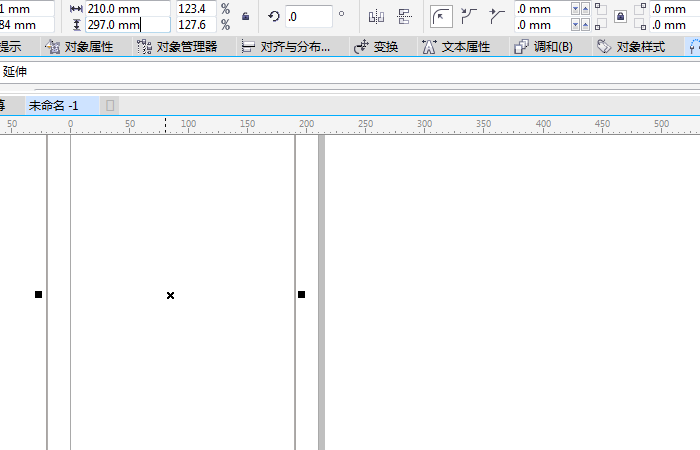The image size is (700, 450).
Task: Click the lock ratio padlock icon
Action: (x=245, y=17)
